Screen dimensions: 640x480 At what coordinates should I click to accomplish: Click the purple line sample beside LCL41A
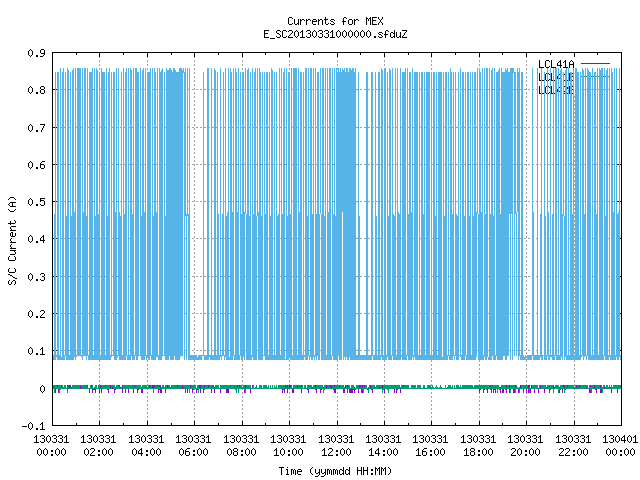[x=596, y=64]
